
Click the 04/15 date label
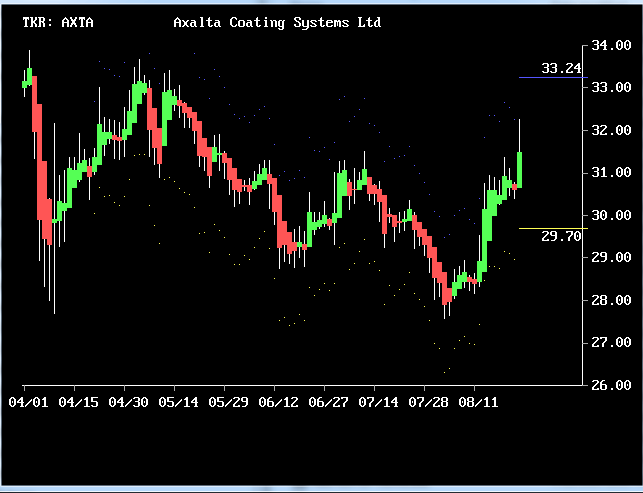tap(78, 402)
